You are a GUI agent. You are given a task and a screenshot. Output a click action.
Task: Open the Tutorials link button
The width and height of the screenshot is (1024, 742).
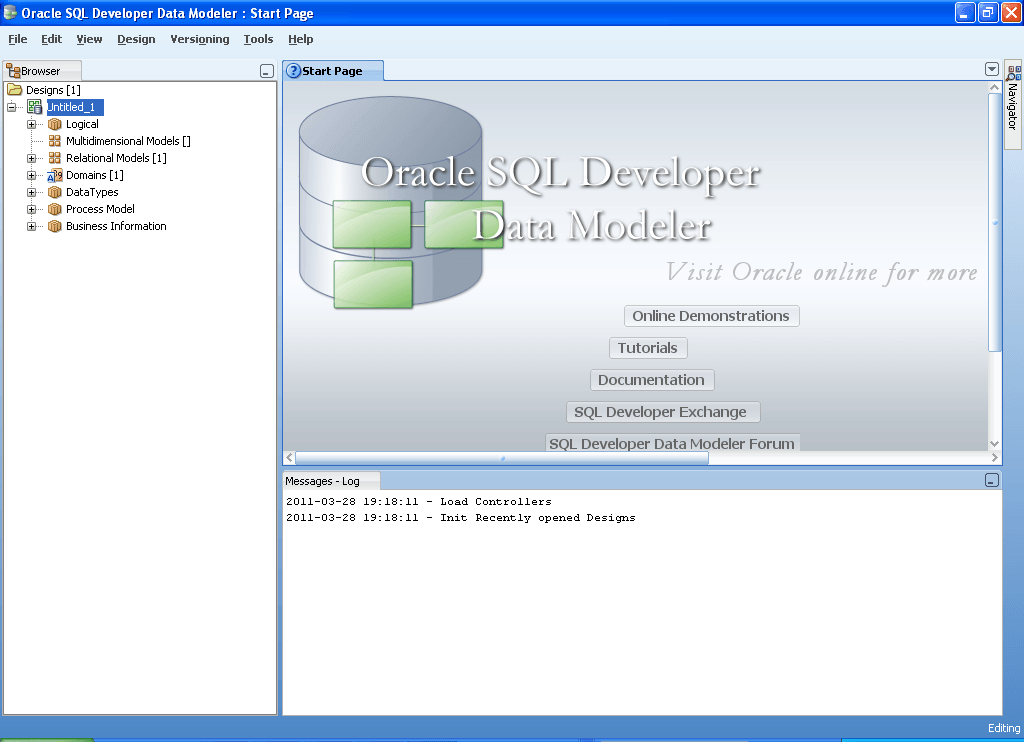tap(648, 348)
